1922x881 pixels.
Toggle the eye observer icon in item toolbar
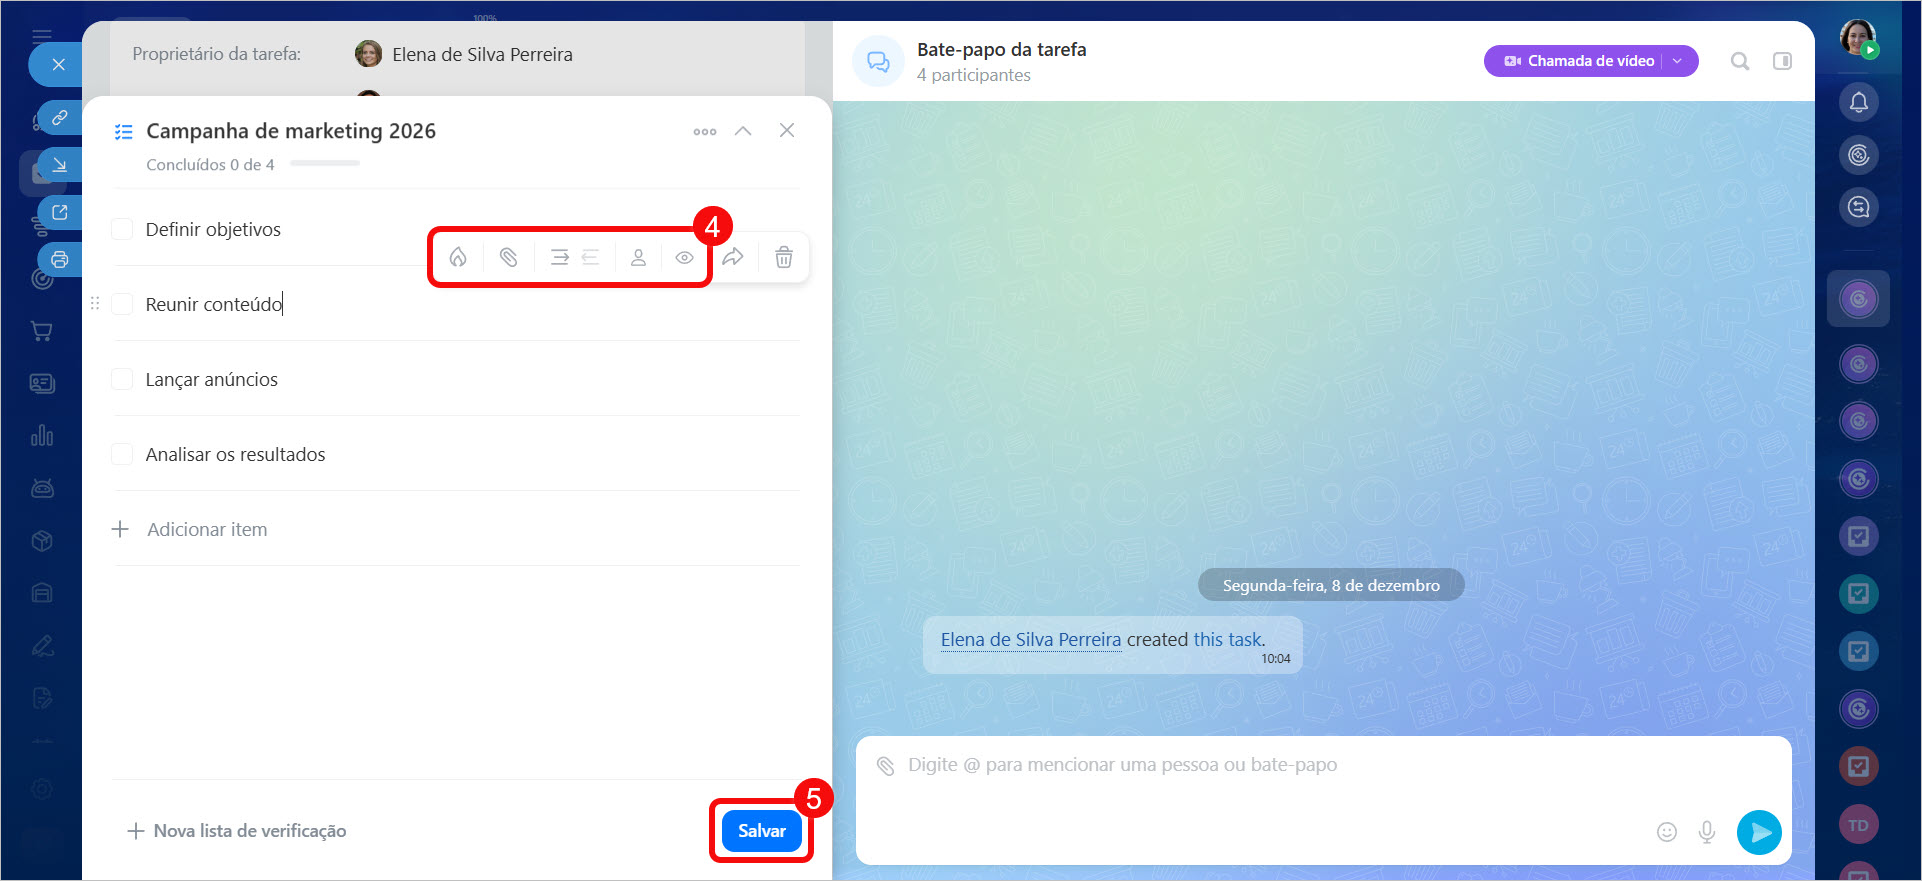(684, 258)
